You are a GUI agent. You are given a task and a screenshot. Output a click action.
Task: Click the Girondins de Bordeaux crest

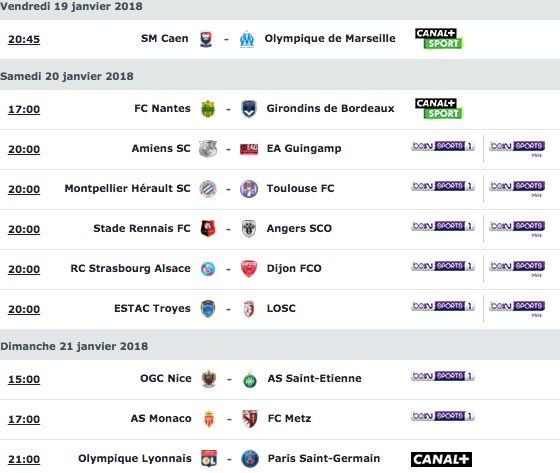point(249,109)
